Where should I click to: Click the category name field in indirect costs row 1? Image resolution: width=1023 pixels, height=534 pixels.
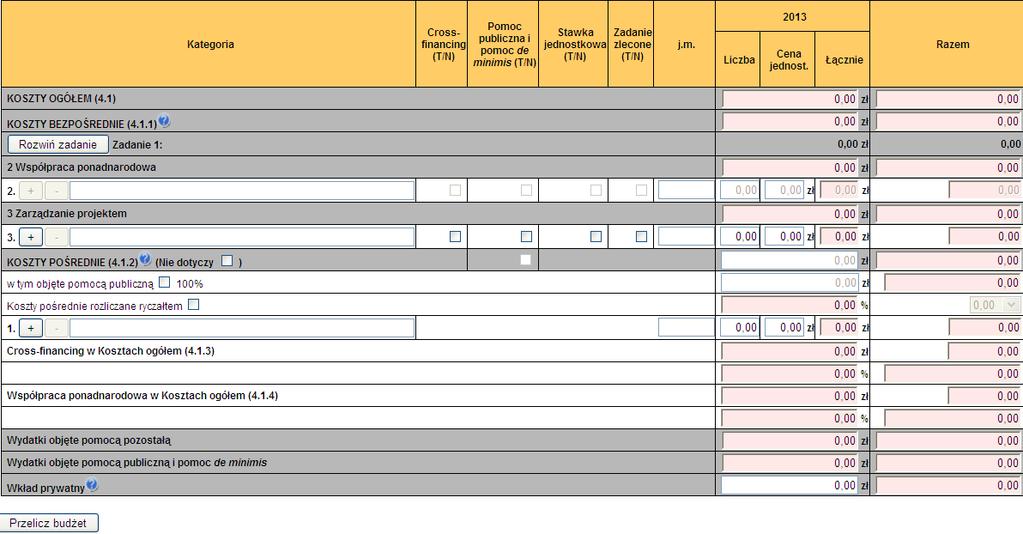point(242,327)
